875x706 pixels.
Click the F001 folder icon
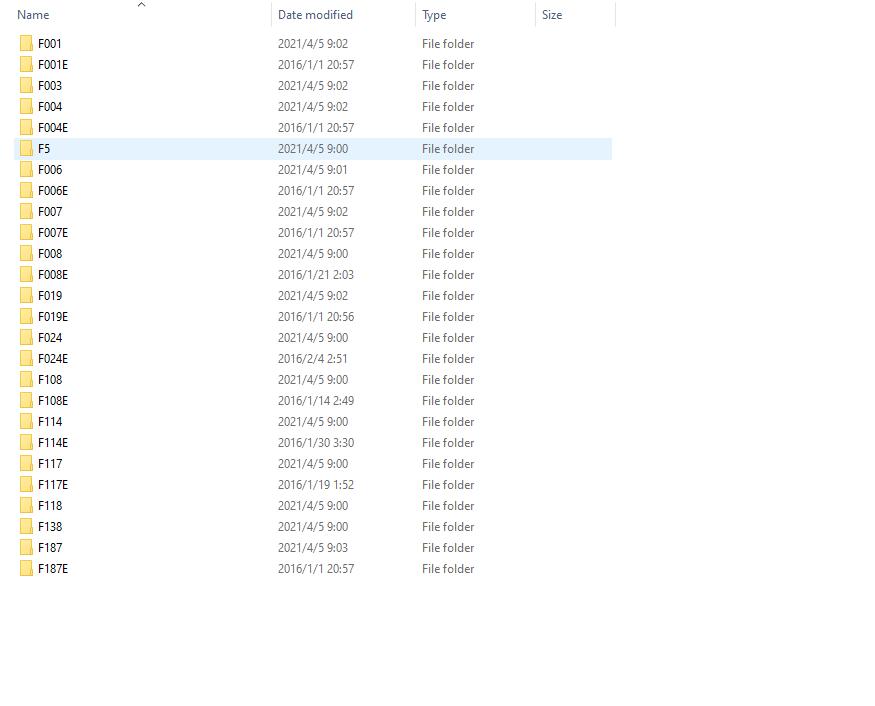[26, 44]
